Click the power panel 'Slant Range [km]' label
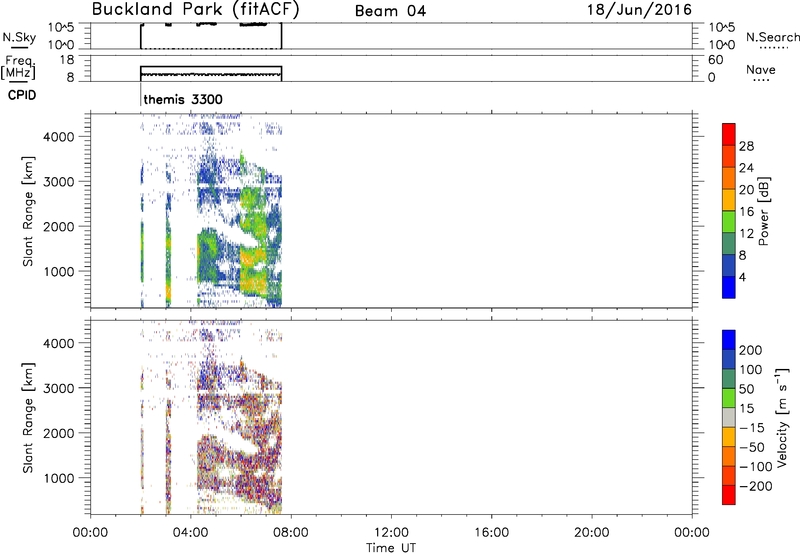This screenshot has height=554, width=800. pyautogui.click(x=28, y=211)
